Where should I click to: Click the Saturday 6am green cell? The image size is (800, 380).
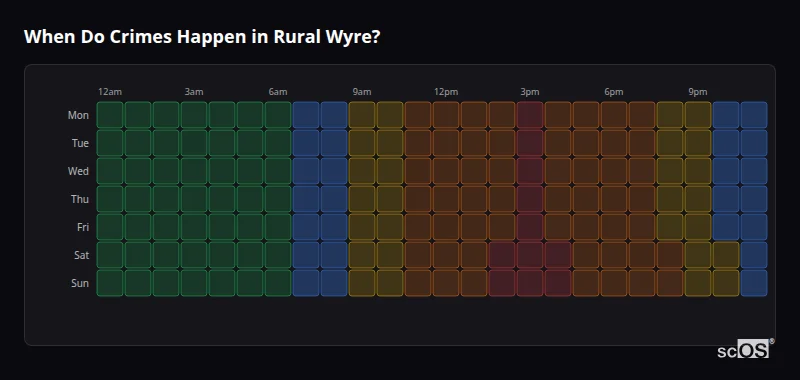(x=278, y=255)
